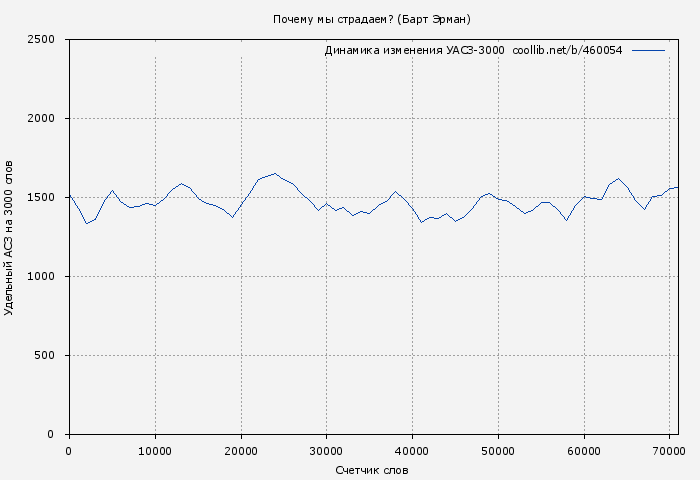
Task: Click the 70000 x-axis tick label
Action: click(670, 451)
